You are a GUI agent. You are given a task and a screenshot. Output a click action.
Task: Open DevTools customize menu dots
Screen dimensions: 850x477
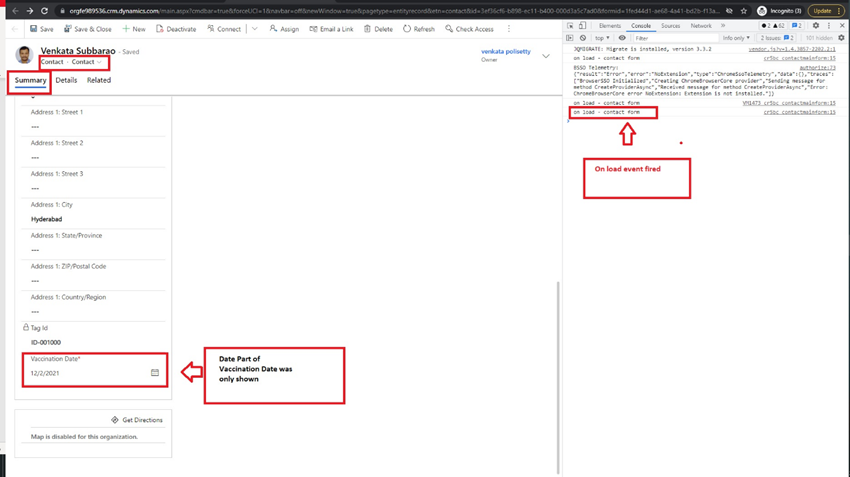click(829, 25)
